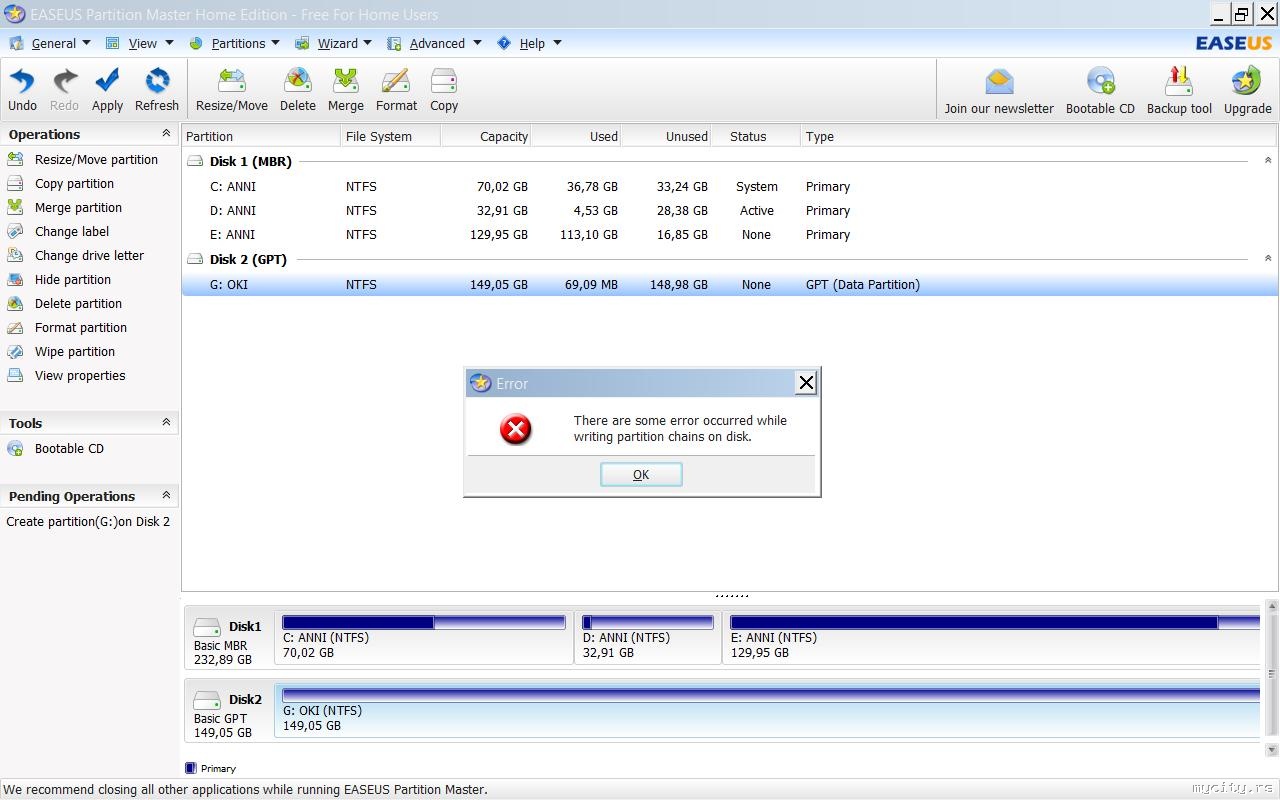This screenshot has width=1280, height=800.
Task: Collapse the Disk 1 (MBR) group
Action: pyautogui.click(x=1268, y=161)
